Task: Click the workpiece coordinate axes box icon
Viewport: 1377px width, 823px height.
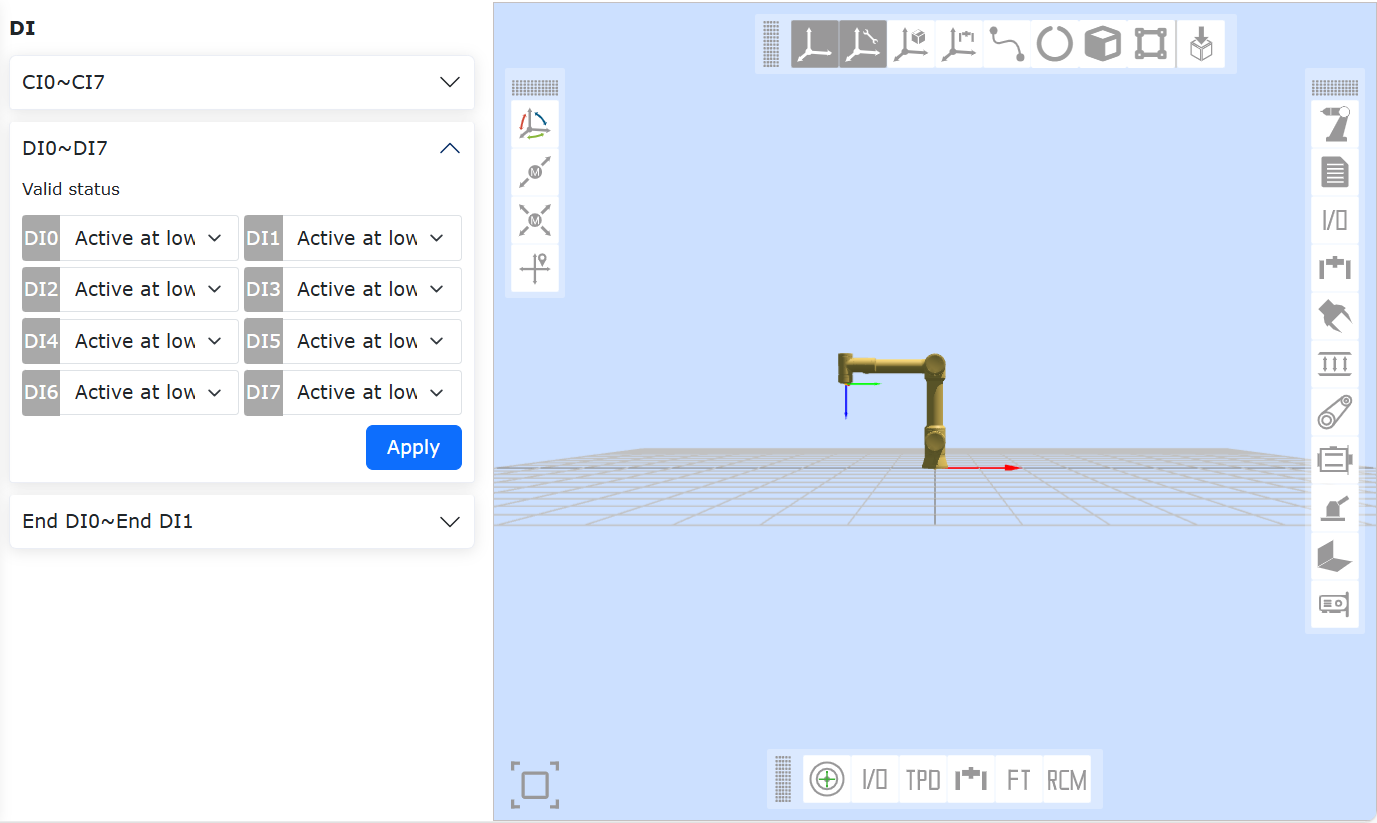Action: coord(911,44)
